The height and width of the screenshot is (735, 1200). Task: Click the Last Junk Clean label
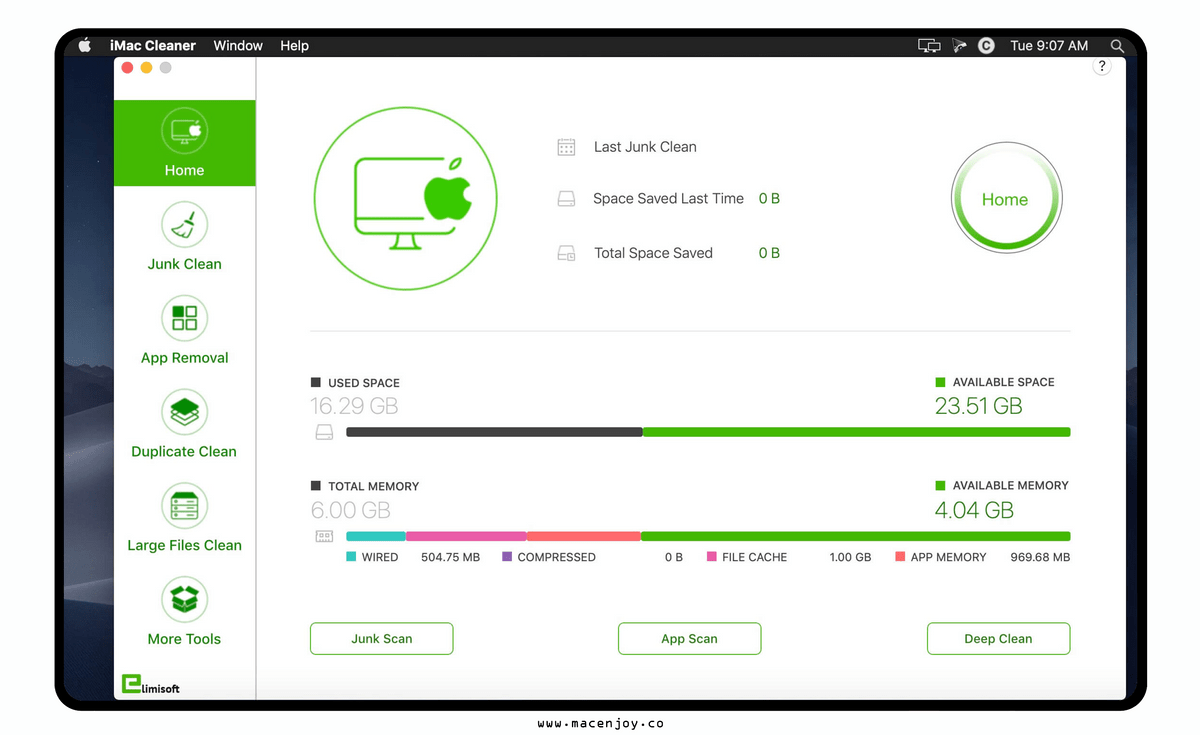click(x=645, y=147)
